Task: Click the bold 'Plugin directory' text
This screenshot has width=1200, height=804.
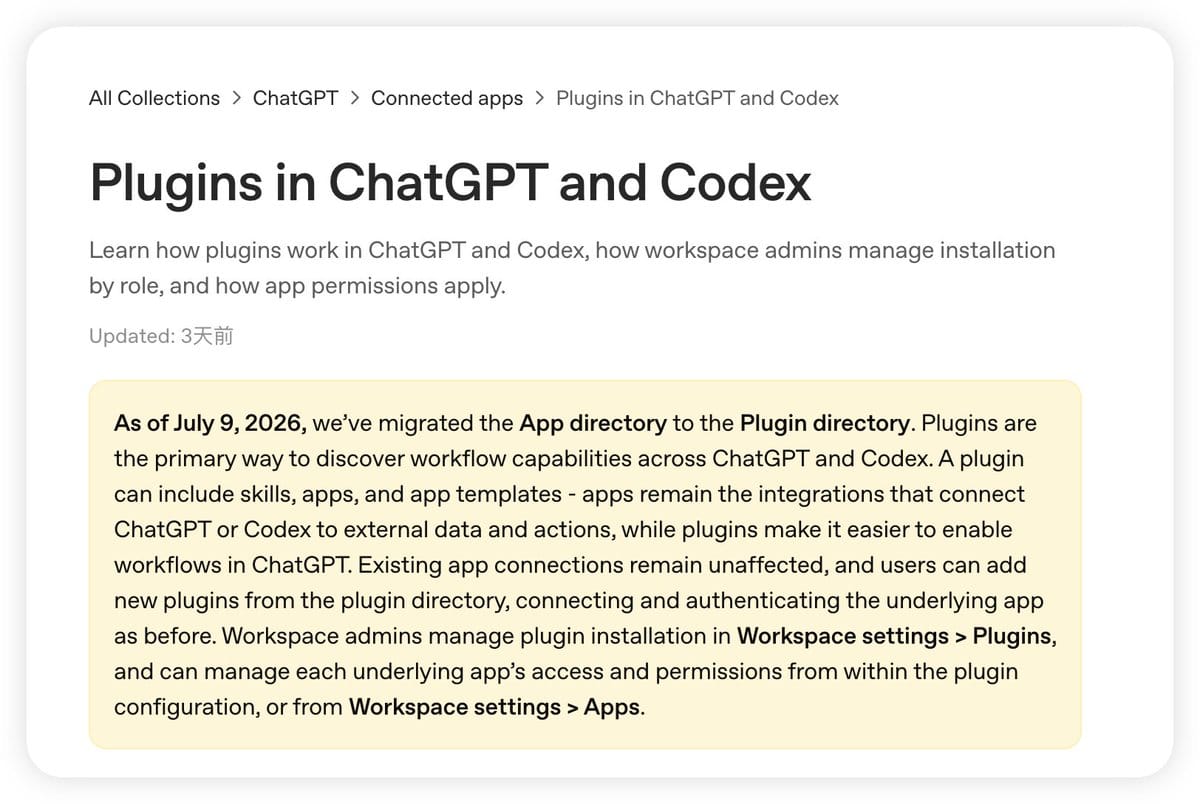Action: pos(825,423)
